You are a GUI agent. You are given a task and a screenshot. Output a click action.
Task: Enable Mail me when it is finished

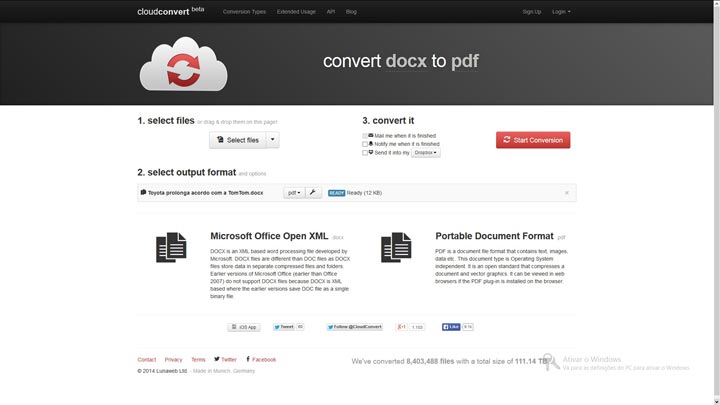click(x=365, y=136)
